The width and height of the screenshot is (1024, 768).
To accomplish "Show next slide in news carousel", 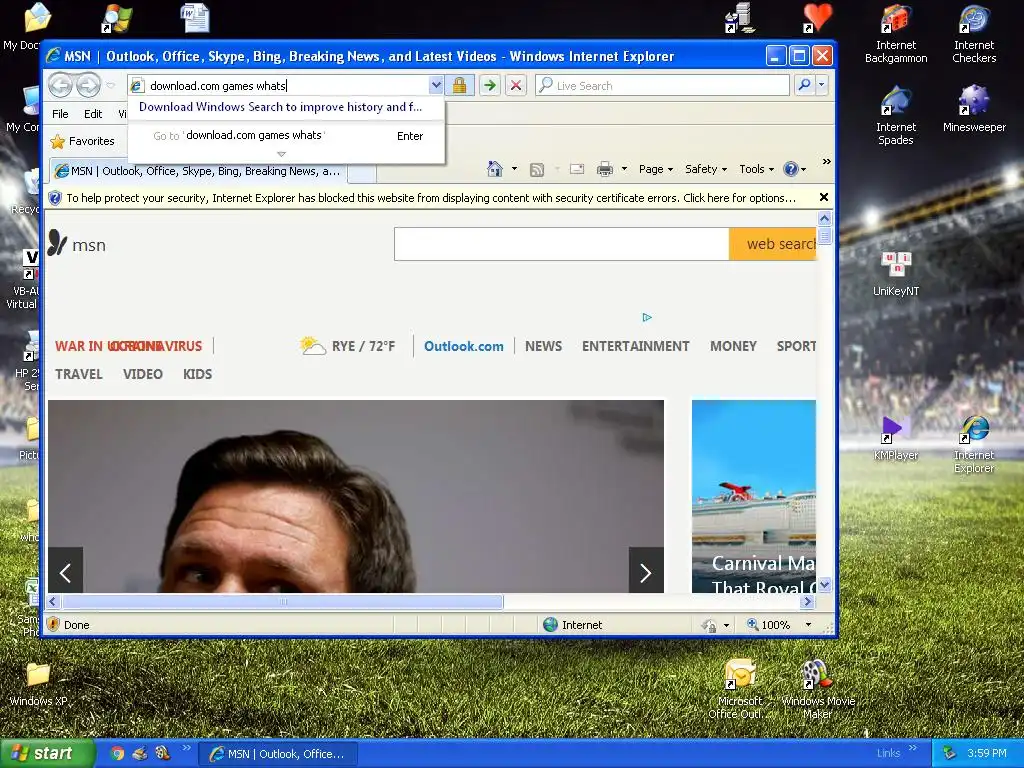I will coord(645,573).
